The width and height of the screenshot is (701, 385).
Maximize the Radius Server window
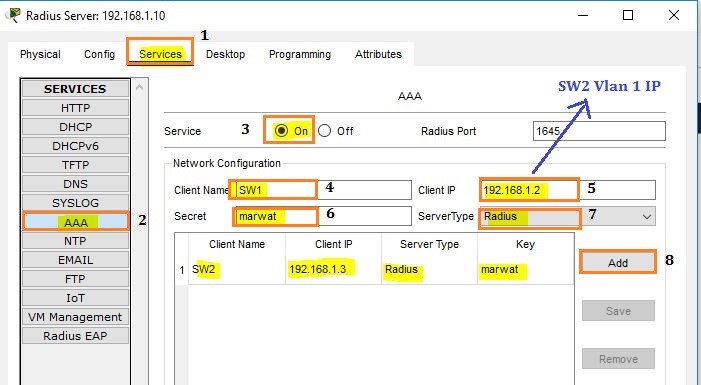click(628, 15)
